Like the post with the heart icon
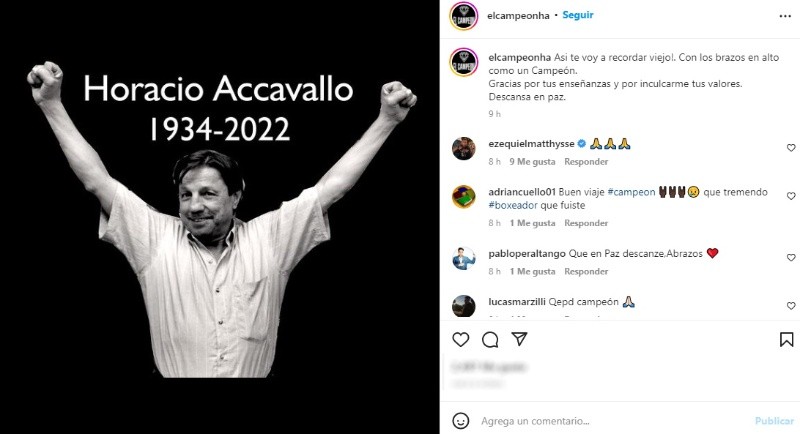Image resolution: width=800 pixels, height=434 pixels. 461,340
